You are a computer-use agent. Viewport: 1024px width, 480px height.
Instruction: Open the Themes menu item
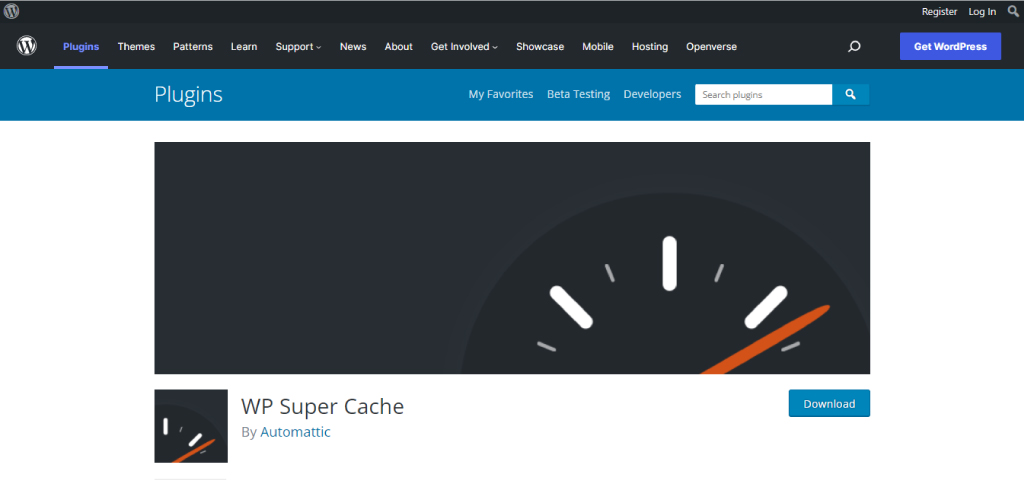pyautogui.click(x=136, y=46)
